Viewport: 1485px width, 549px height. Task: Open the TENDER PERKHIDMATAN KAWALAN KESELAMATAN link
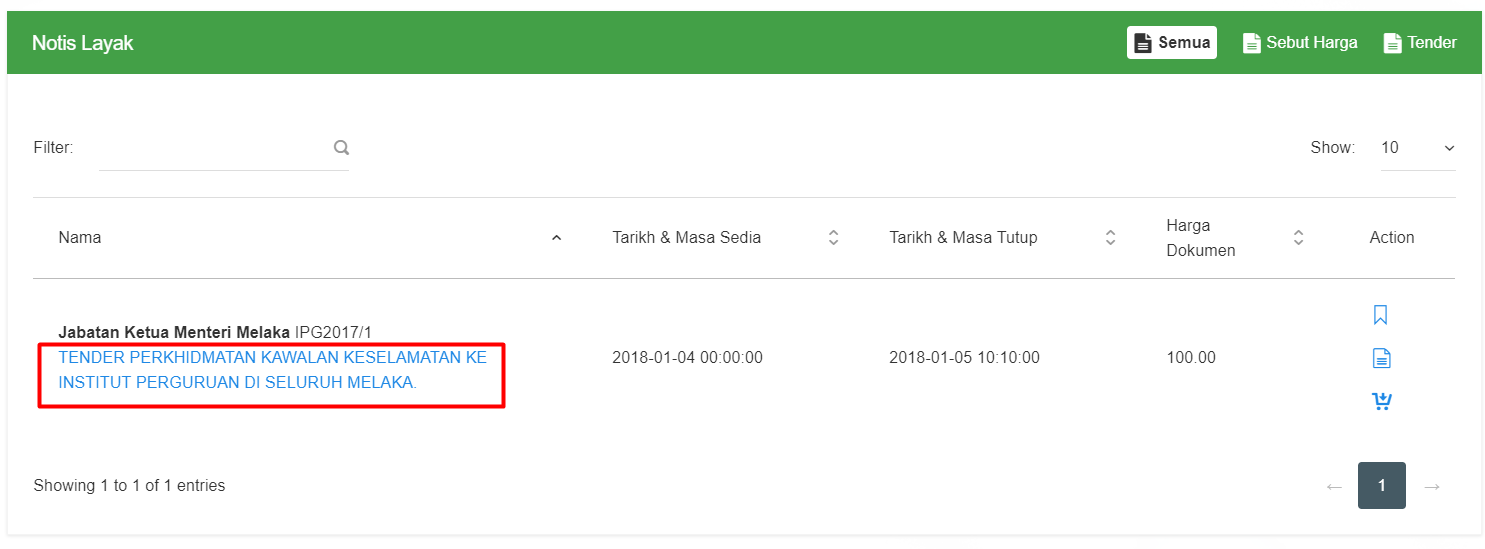pos(272,370)
